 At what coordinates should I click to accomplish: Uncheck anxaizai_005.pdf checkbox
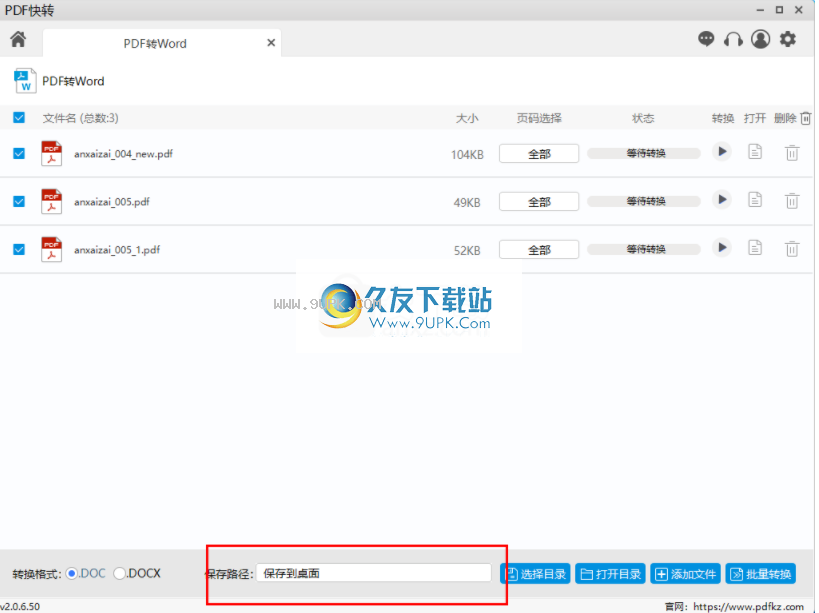coord(19,202)
